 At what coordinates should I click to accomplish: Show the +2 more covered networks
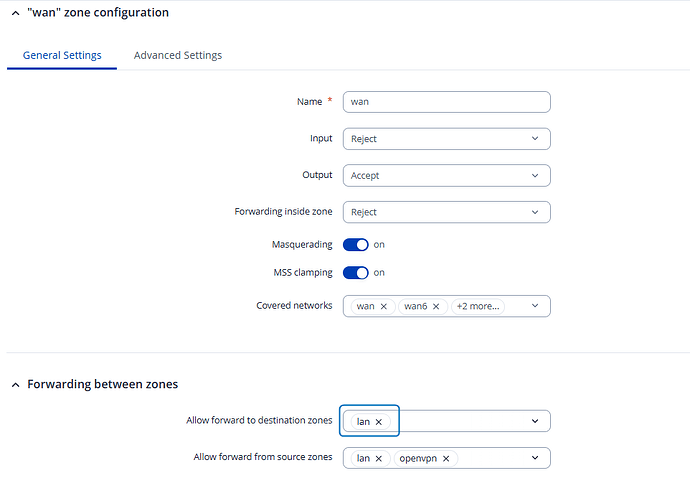[x=477, y=306]
